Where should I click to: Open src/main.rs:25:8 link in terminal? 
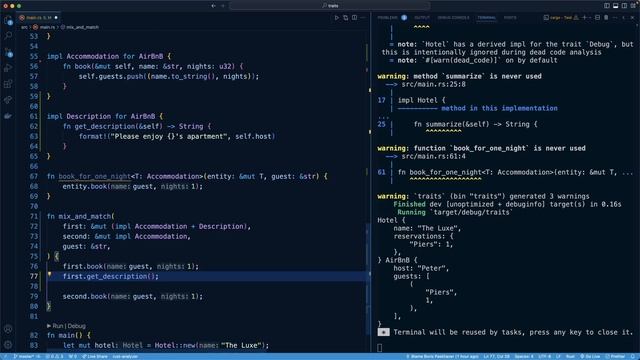pos(433,84)
